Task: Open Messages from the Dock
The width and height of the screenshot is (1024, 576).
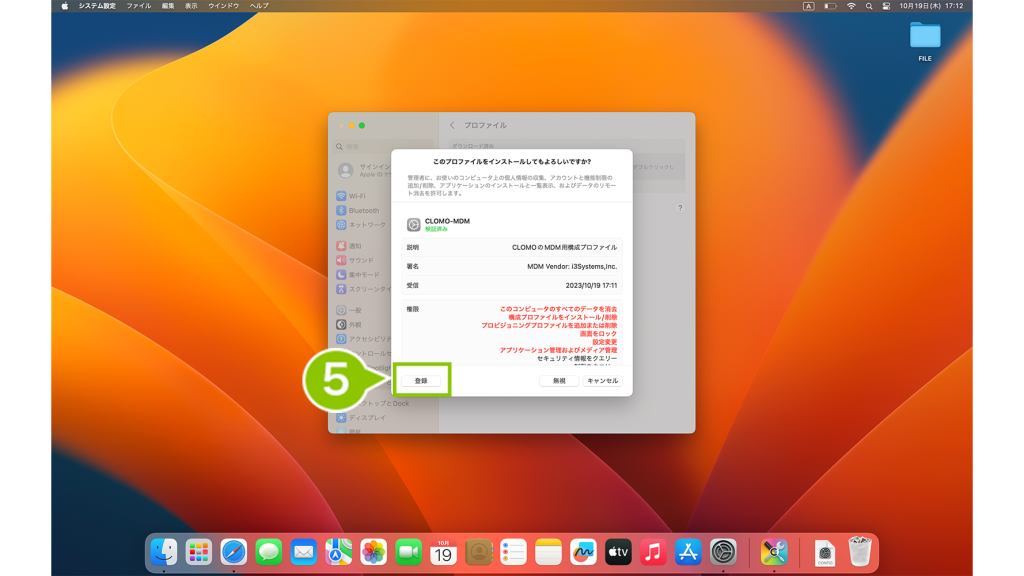Action: 268,552
